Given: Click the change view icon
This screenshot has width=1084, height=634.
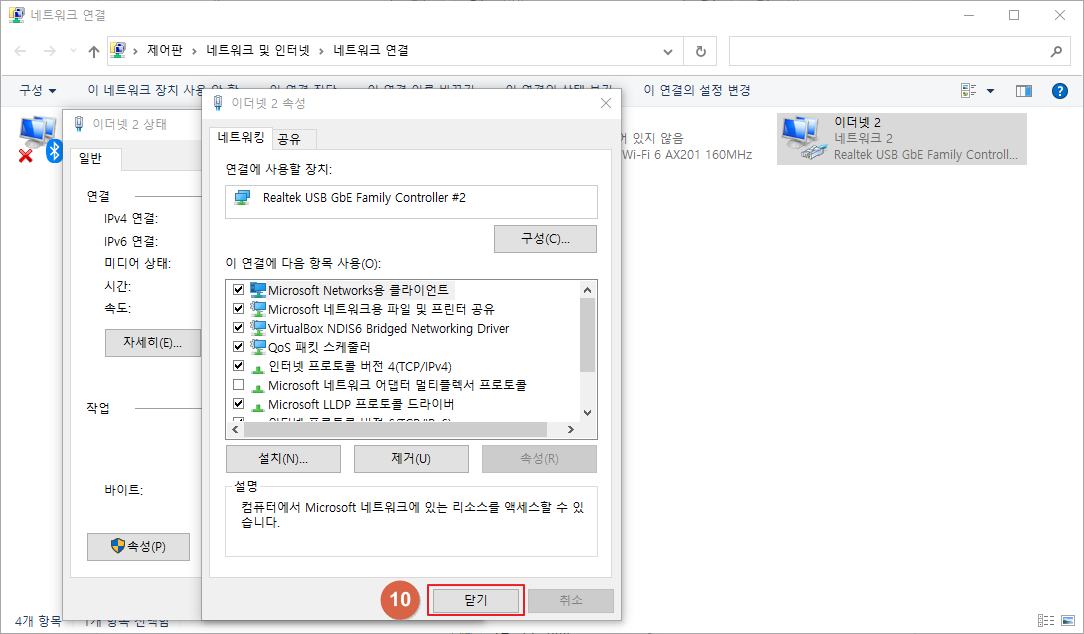Looking at the screenshot, I should tap(969, 91).
